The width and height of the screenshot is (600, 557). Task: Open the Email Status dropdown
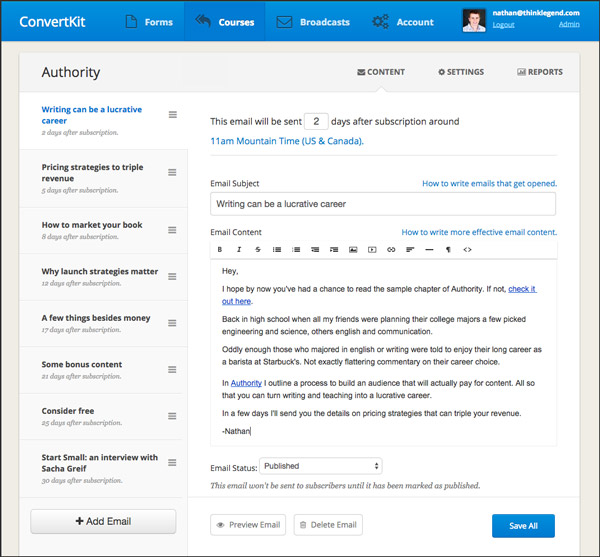pyautogui.click(x=320, y=466)
